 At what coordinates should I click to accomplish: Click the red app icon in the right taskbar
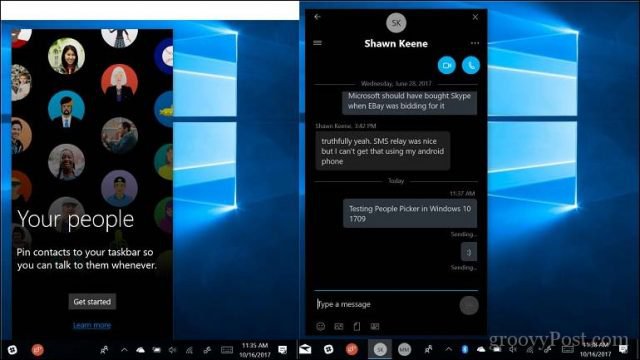click(352, 349)
